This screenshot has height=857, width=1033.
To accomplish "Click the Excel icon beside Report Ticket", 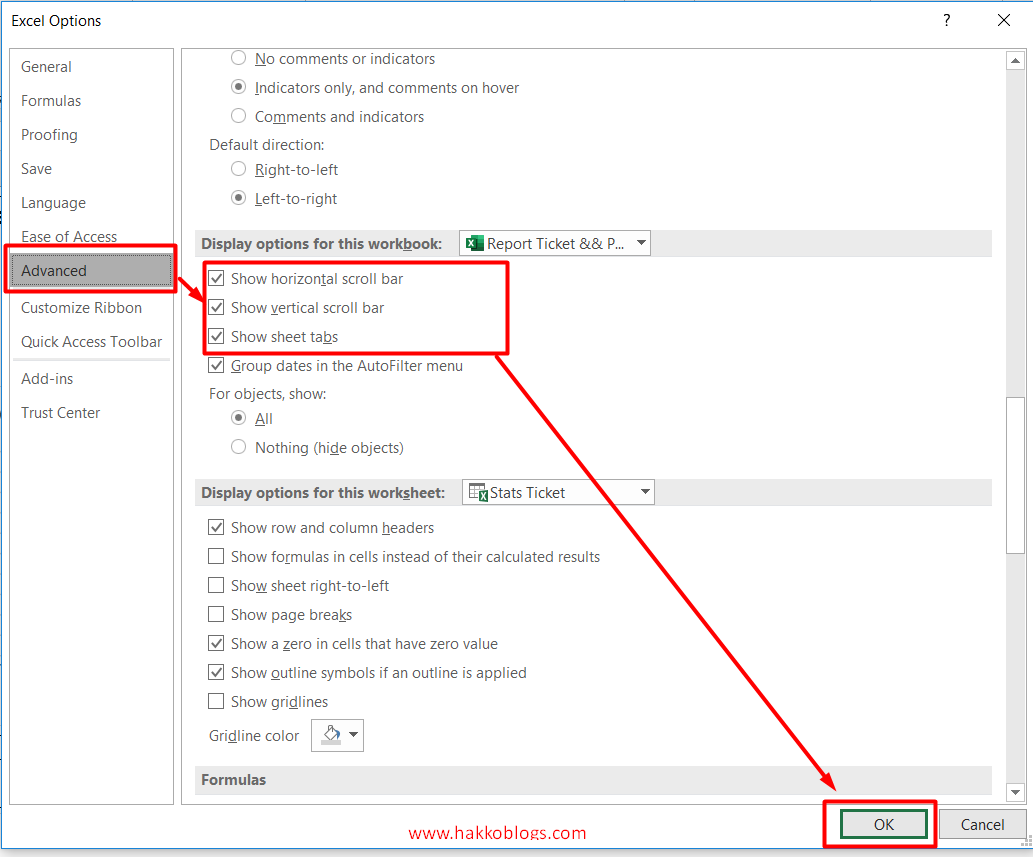I will (x=473, y=242).
